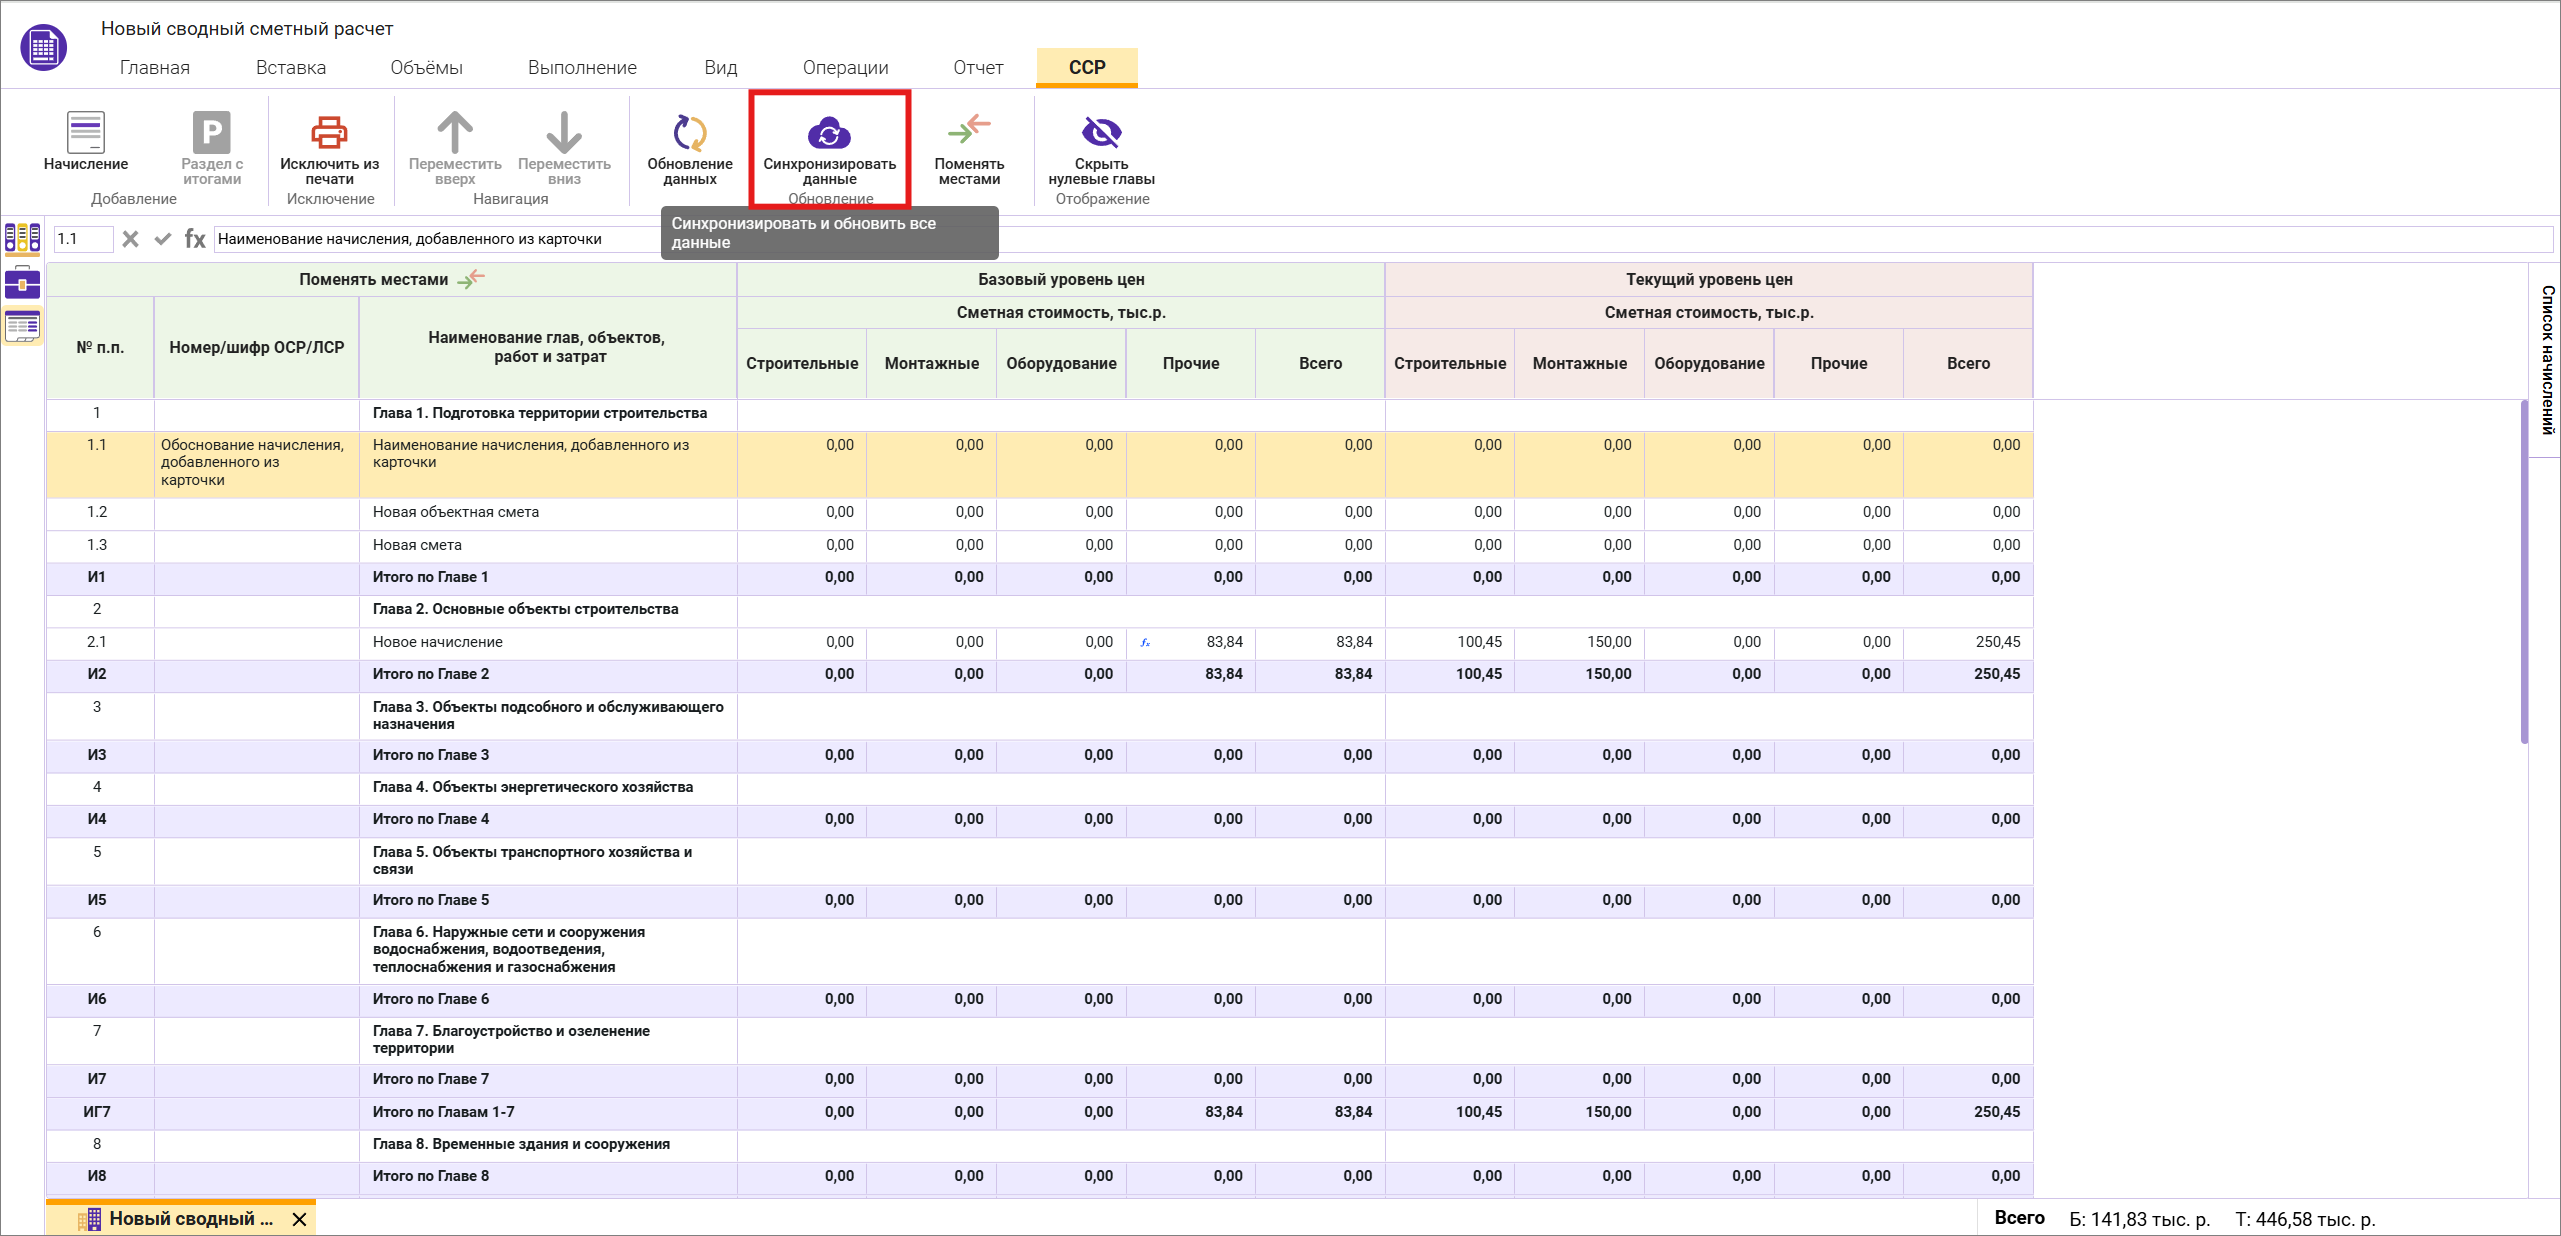Click Исключить из печати printer icon
2561x1236 pixels.
pyautogui.click(x=329, y=132)
